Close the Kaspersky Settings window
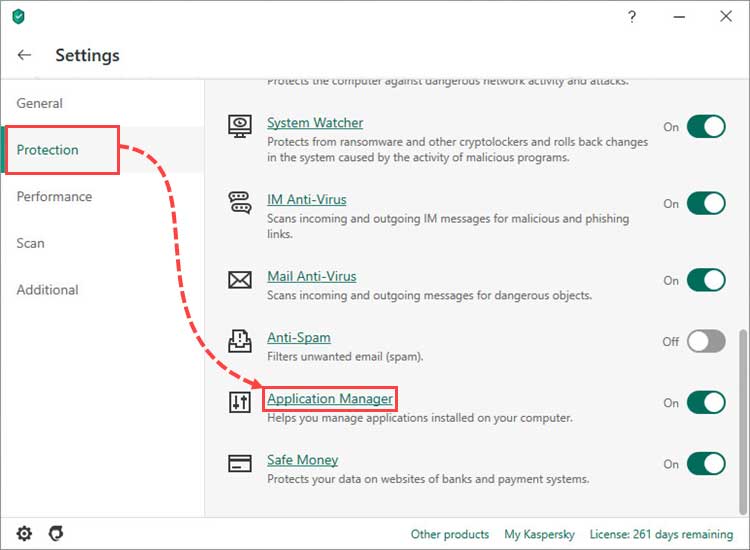Image resolution: width=750 pixels, height=550 pixels. [726, 16]
